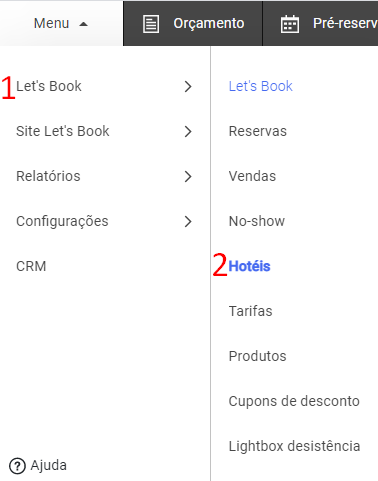The width and height of the screenshot is (378, 481).
Task: Click the Ajuda question mark icon
Action: (x=17, y=466)
